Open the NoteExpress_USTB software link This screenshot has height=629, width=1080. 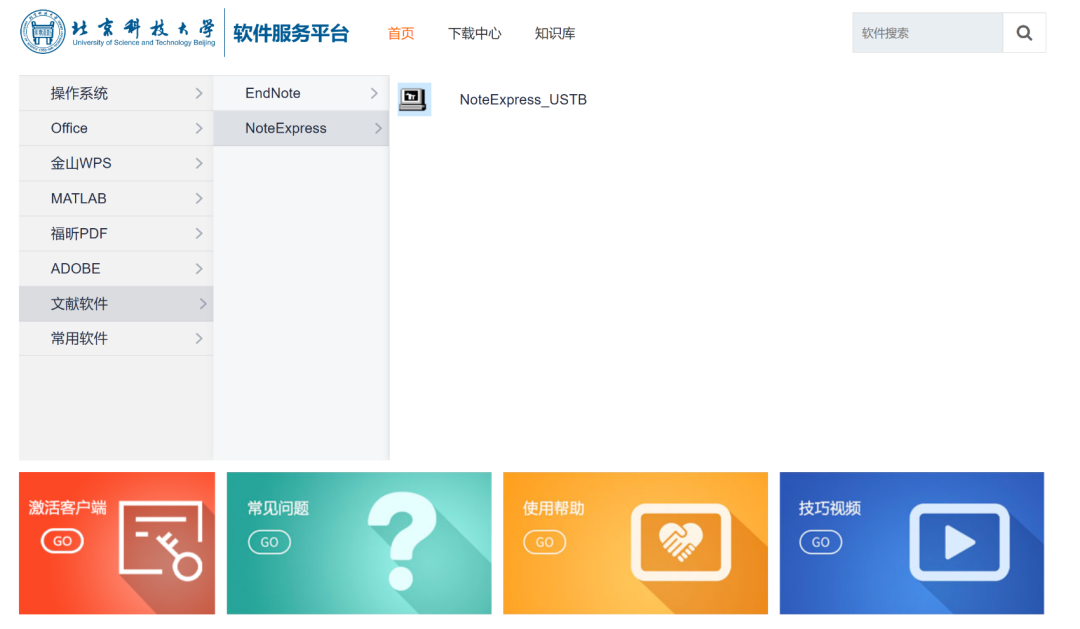523,100
